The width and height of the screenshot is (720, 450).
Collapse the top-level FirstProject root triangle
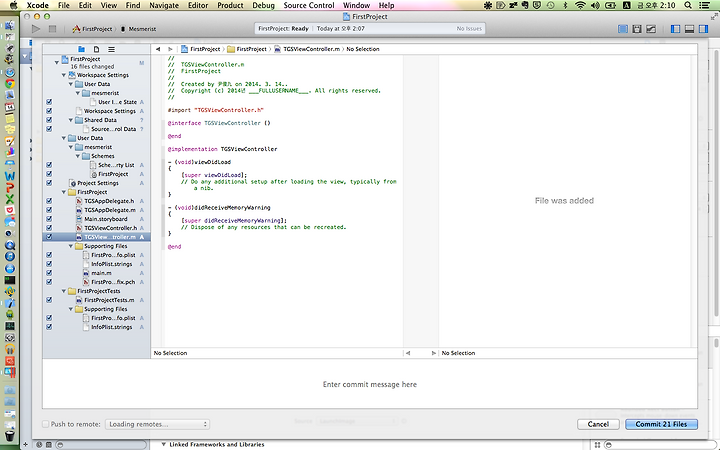56,62
